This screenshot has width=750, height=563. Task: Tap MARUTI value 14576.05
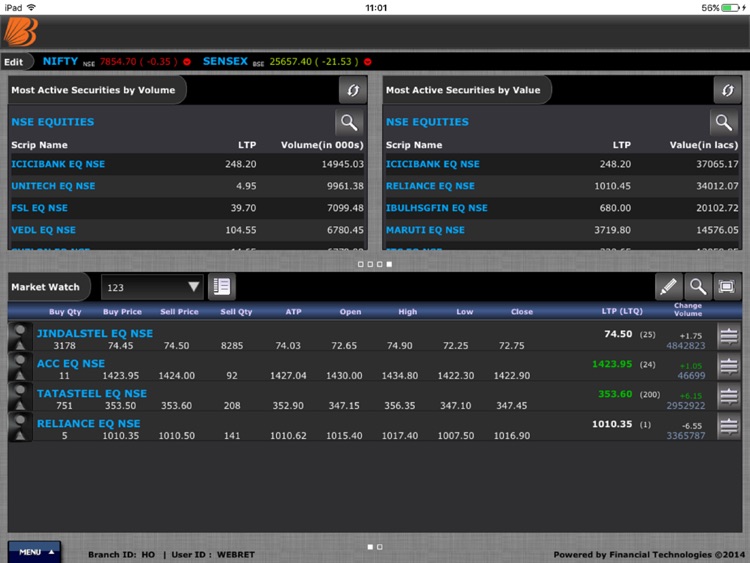coord(717,230)
